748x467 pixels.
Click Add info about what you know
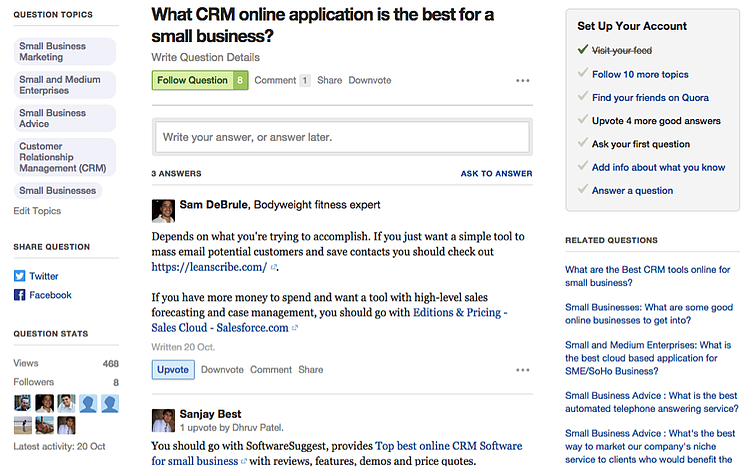658,167
